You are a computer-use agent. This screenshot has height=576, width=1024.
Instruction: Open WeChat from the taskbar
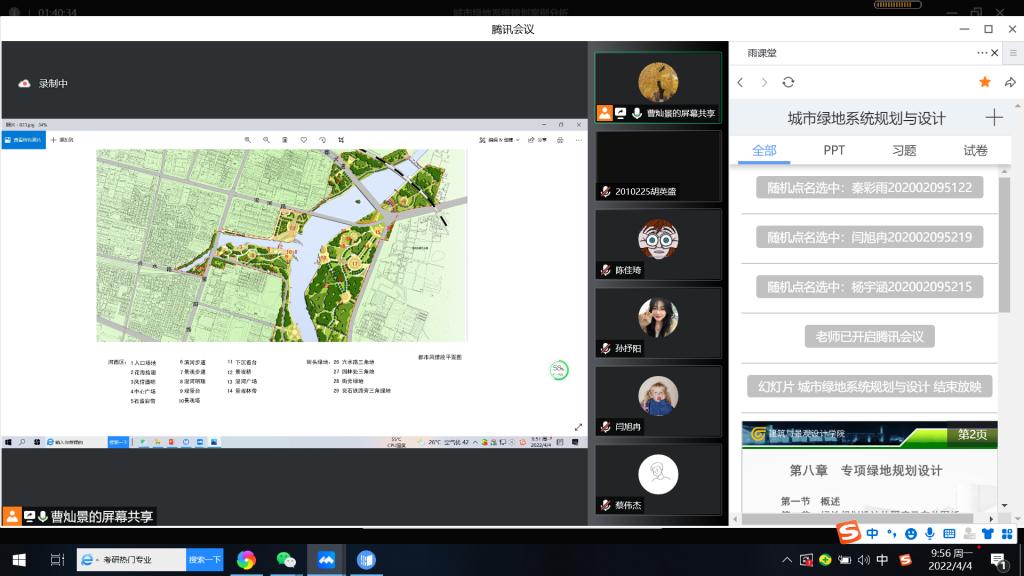pyautogui.click(x=286, y=560)
